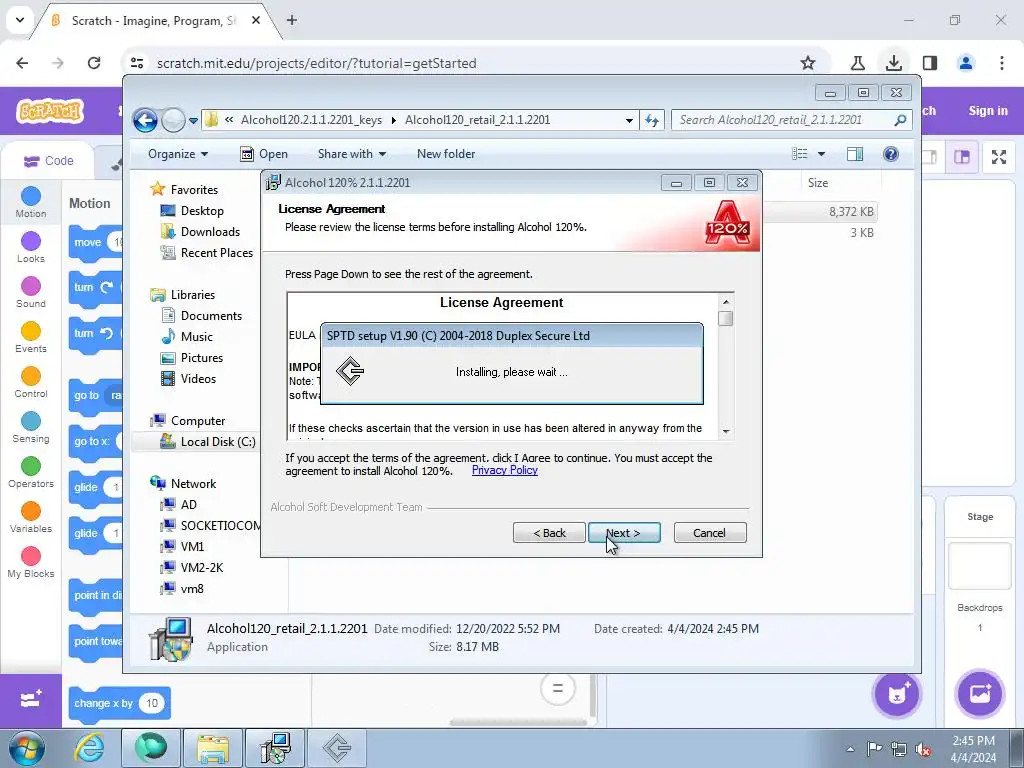Click Alcohol120.2.1.1.2201_keys breadcrumb

click(x=312, y=120)
